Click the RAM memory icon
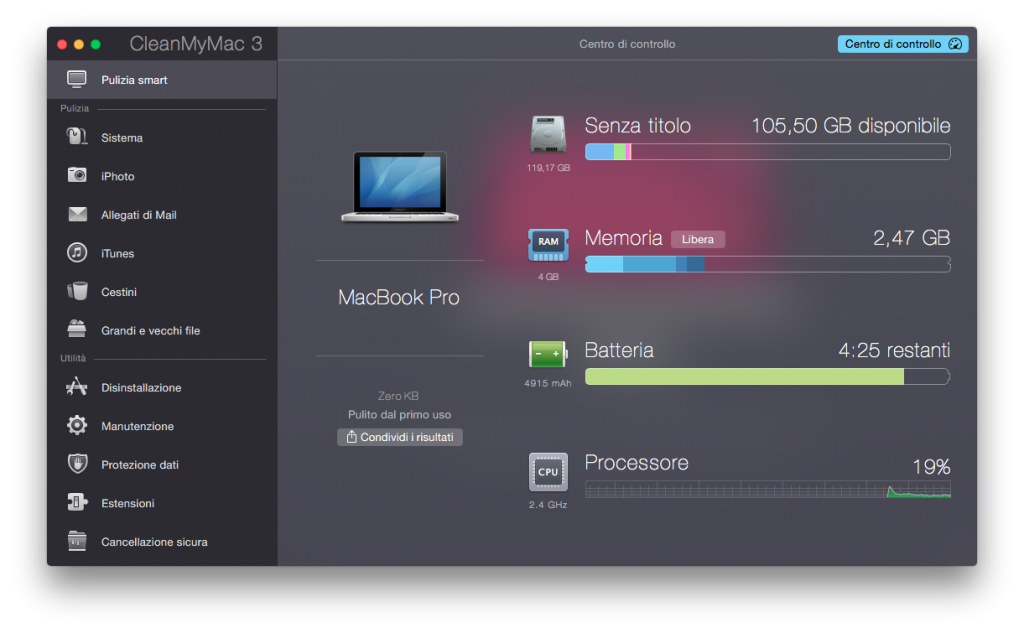The image size is (1024, 633). pos(548,246)
